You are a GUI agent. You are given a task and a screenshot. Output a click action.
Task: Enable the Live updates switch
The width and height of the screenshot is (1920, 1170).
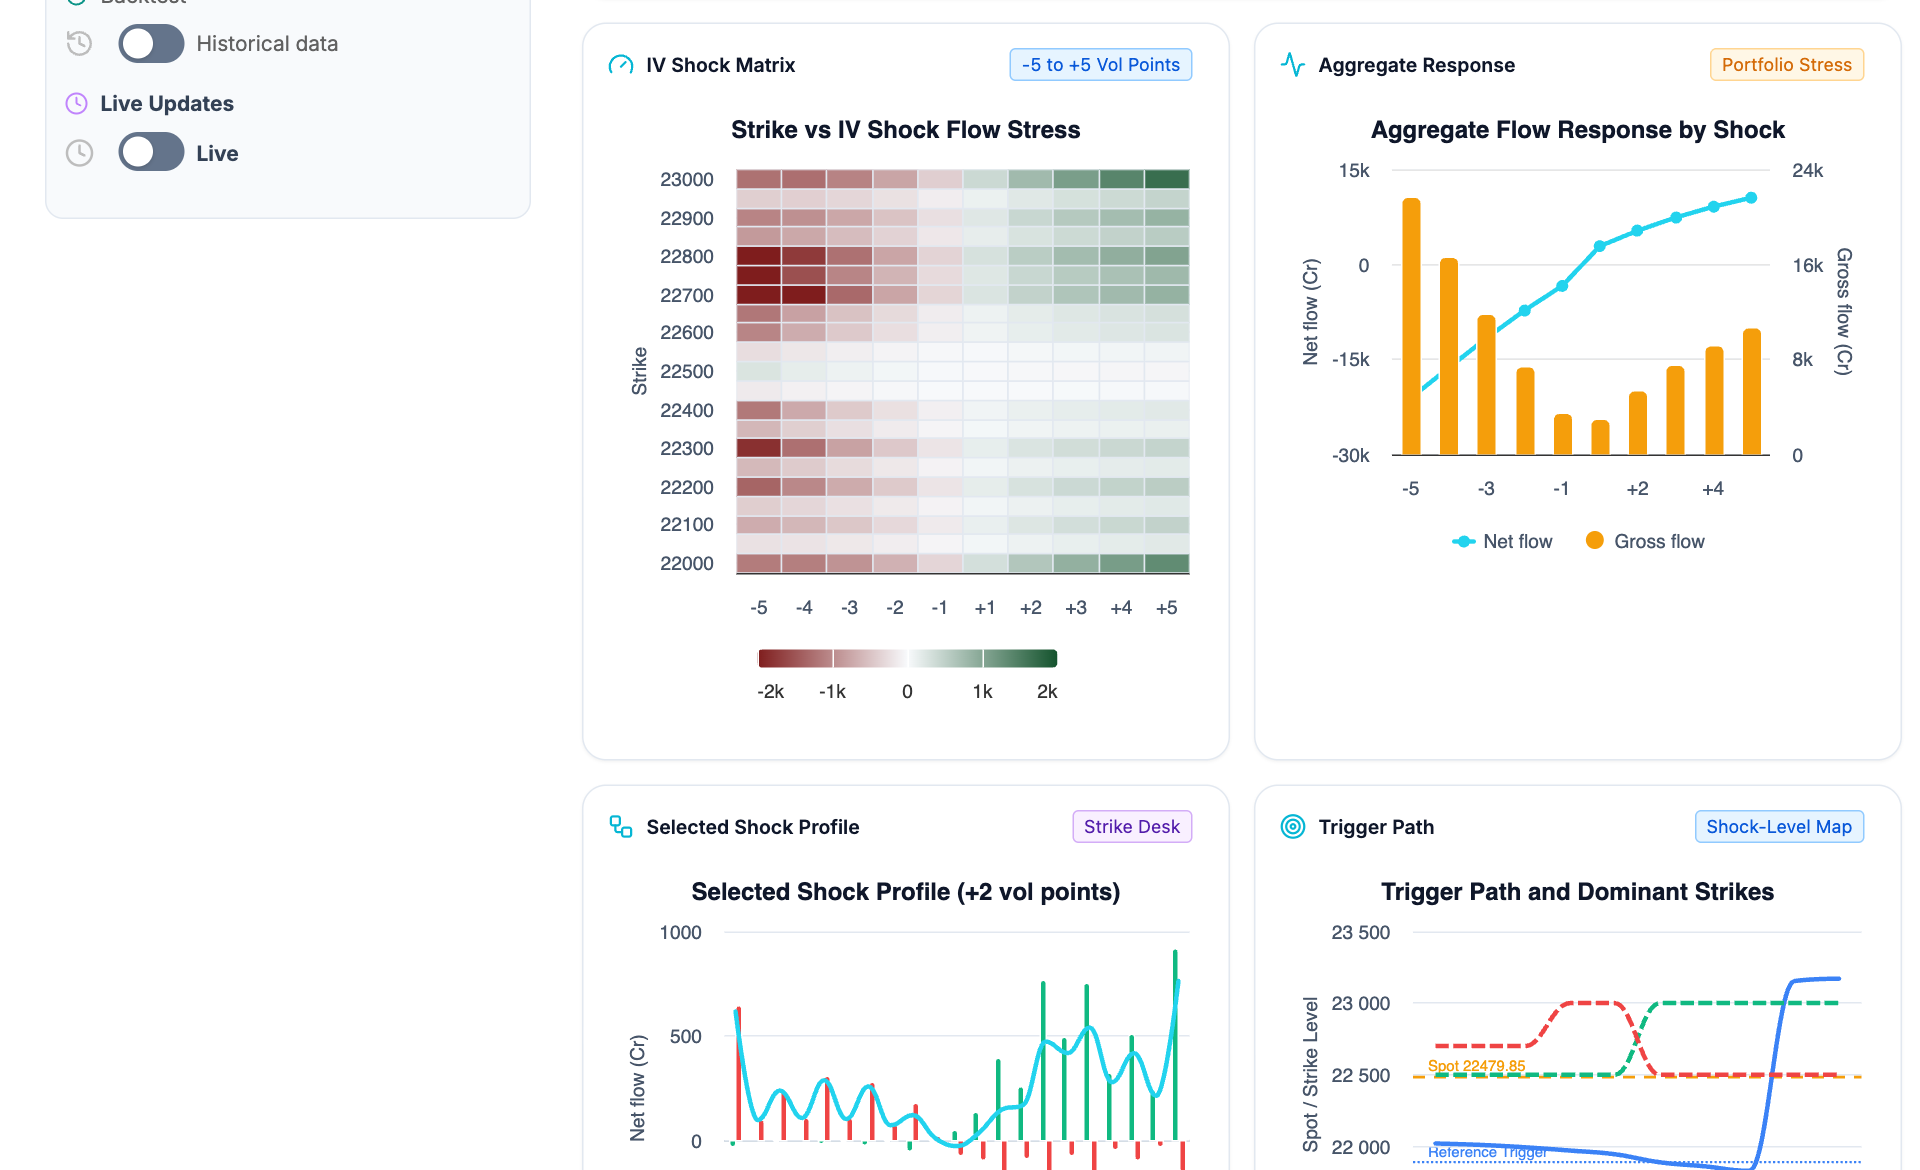pyautogui.click(x=151, y=153)
